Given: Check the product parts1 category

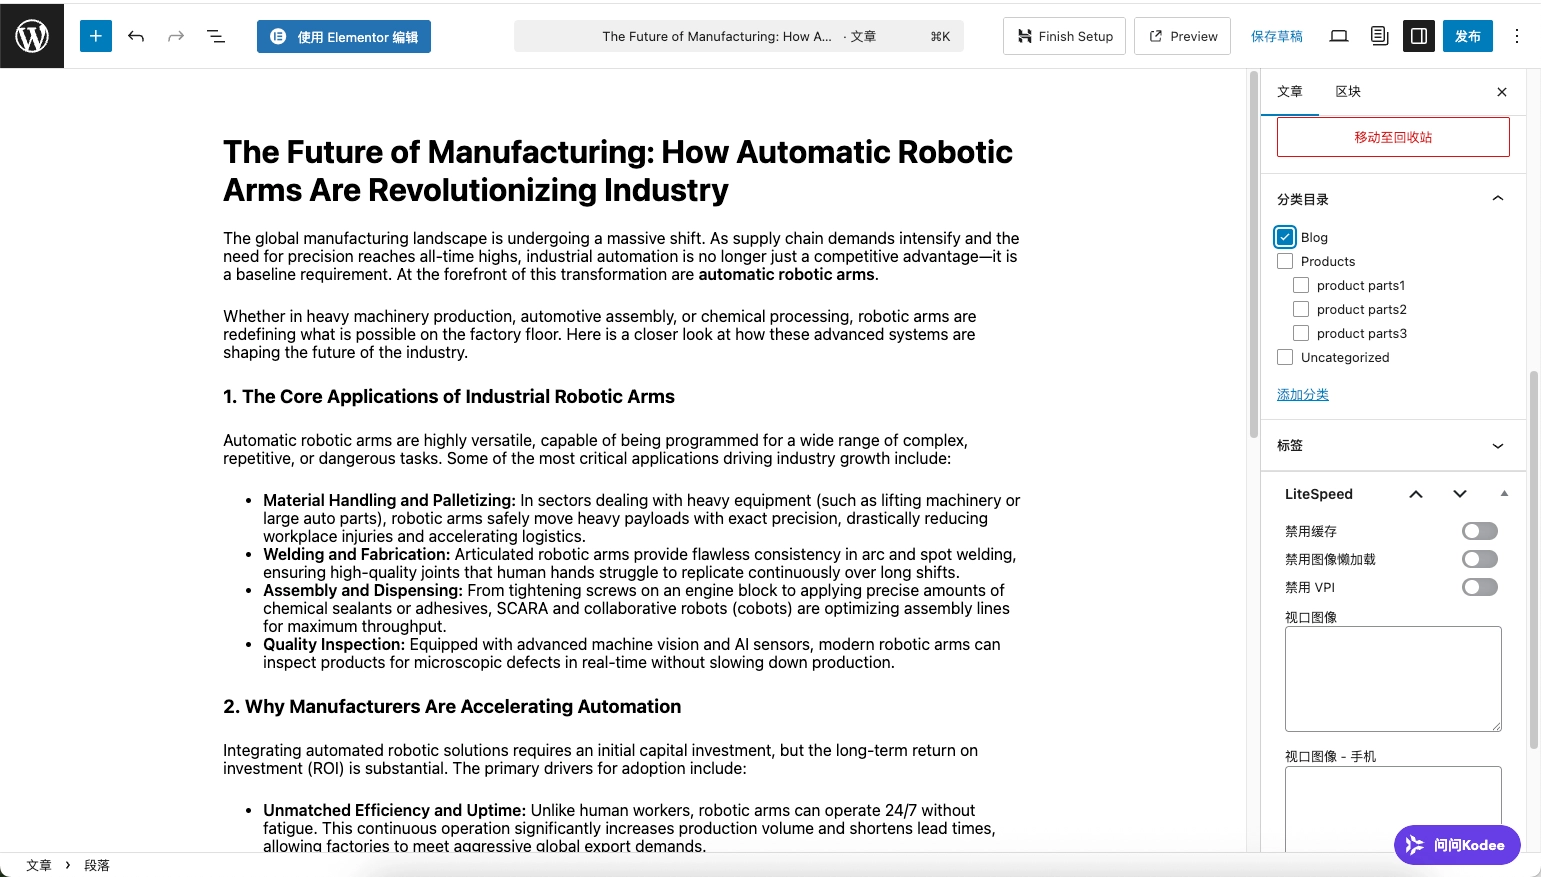Looking at the screenshot, I should click(x=1301, y=285).
